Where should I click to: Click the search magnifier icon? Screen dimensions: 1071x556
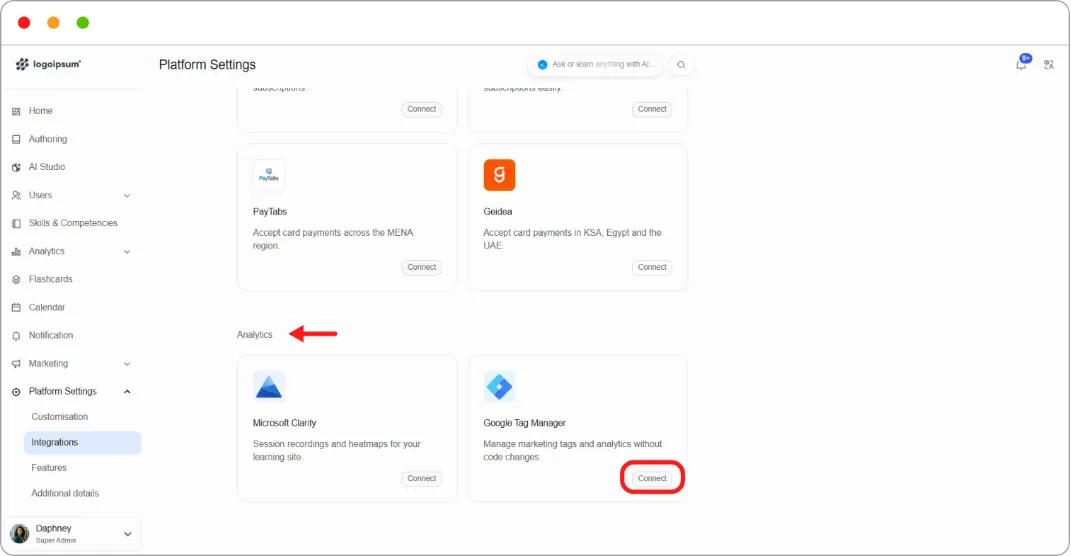point(681,65)
